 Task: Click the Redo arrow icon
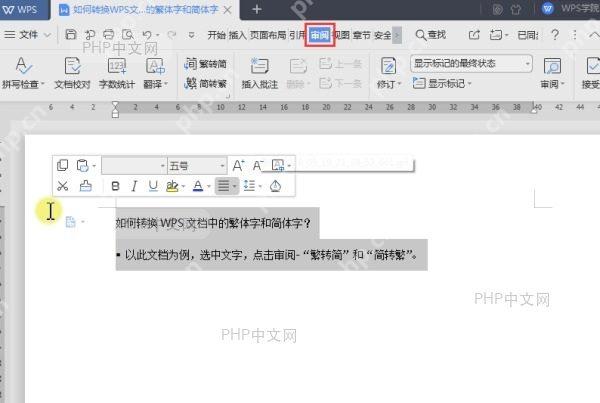171,35
